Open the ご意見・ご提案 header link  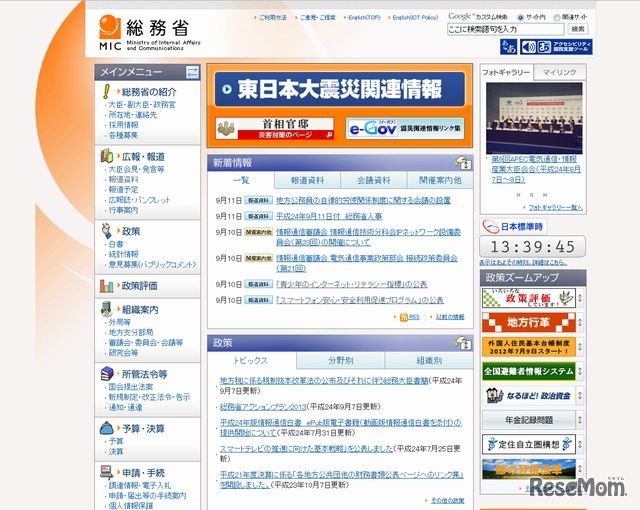318,18
